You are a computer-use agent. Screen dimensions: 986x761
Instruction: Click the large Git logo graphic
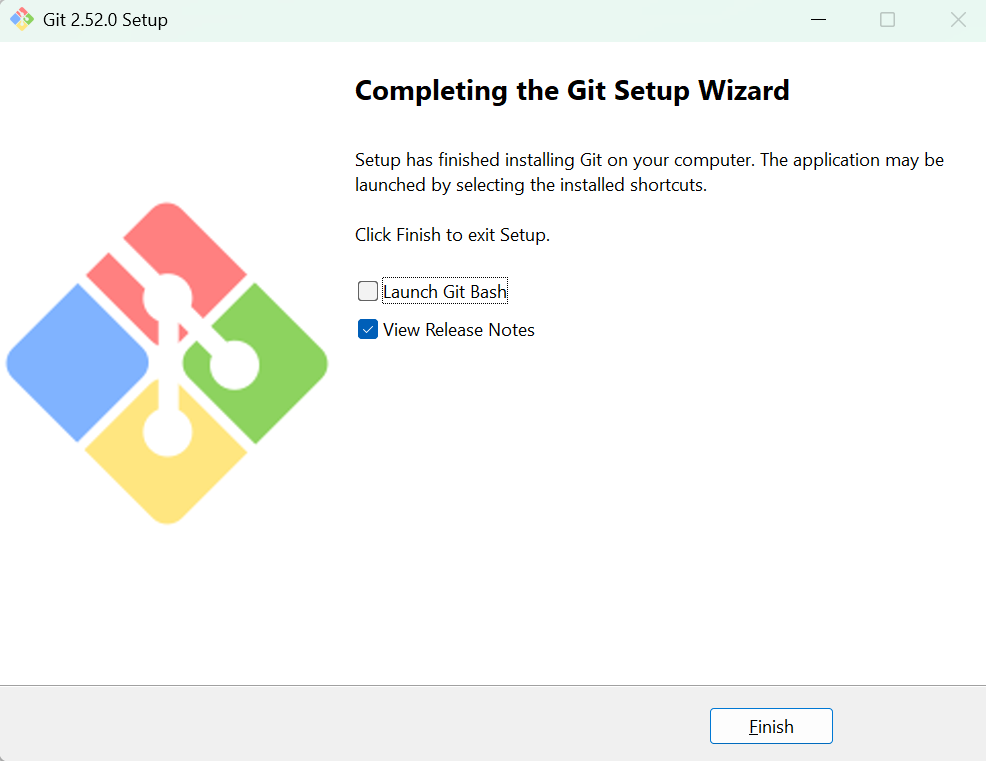(167, 365)
